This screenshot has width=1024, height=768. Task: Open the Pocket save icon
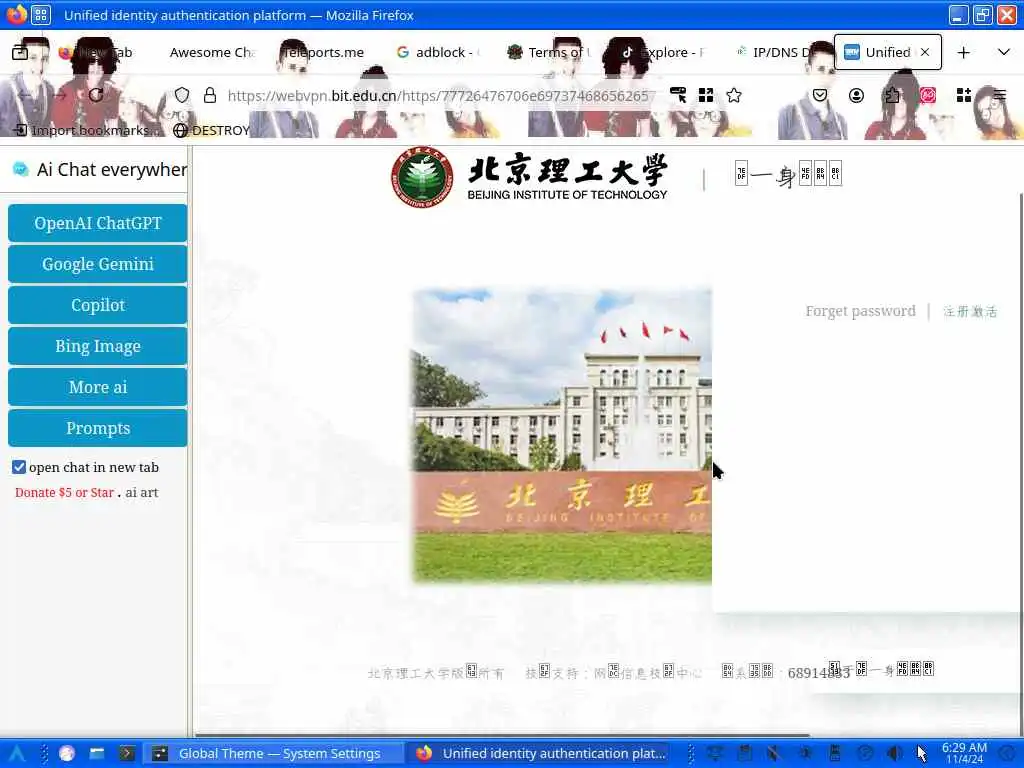coord(820,95)
